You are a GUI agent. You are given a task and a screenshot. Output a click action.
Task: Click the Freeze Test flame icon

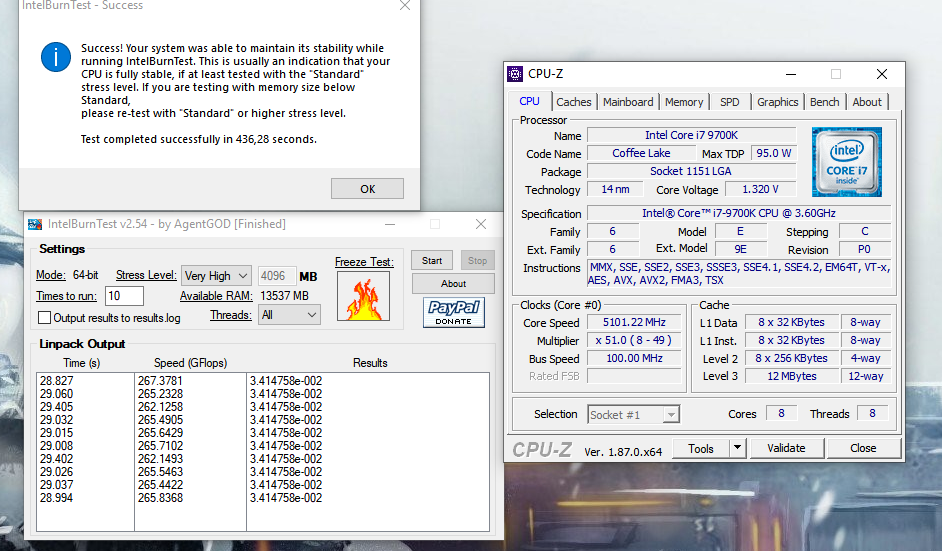pos(363,296)
